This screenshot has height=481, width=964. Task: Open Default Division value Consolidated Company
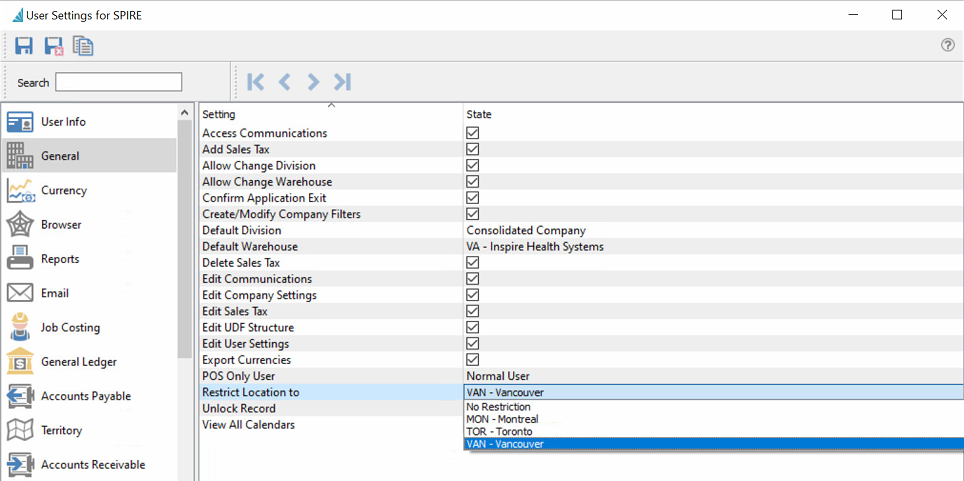click(x=526, y=231)
